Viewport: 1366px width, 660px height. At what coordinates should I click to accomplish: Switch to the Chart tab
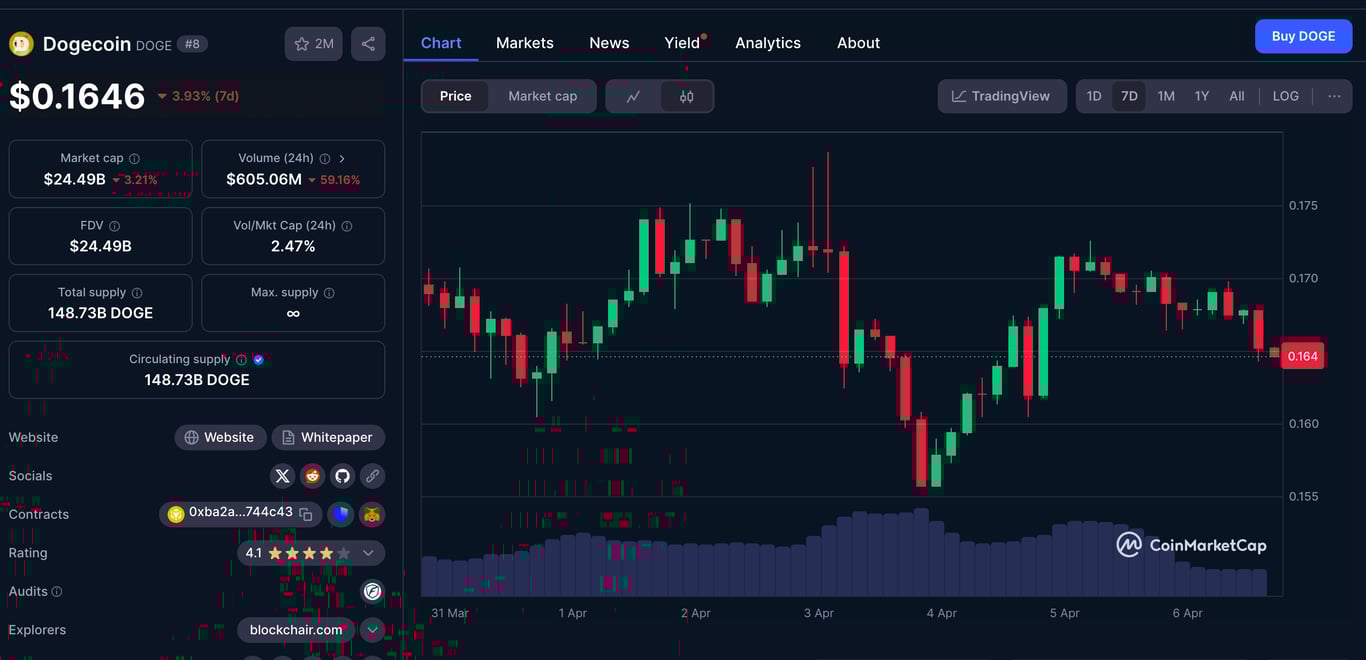[x=441, y=43]
